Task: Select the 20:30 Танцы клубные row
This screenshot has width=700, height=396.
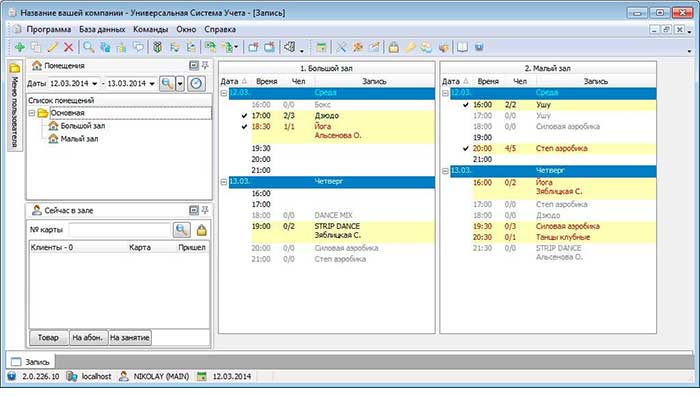Action: (564, 237)
